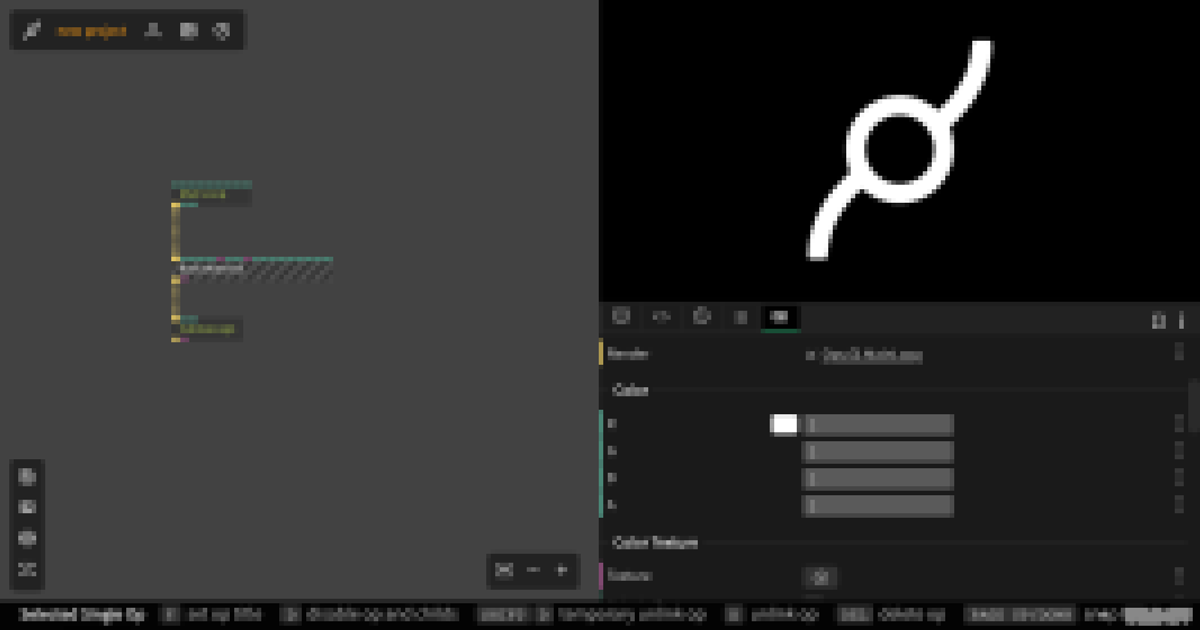This screenshot has height=630, width=1200.
Task: Collapse the Color section header
Action: (631, 391)
